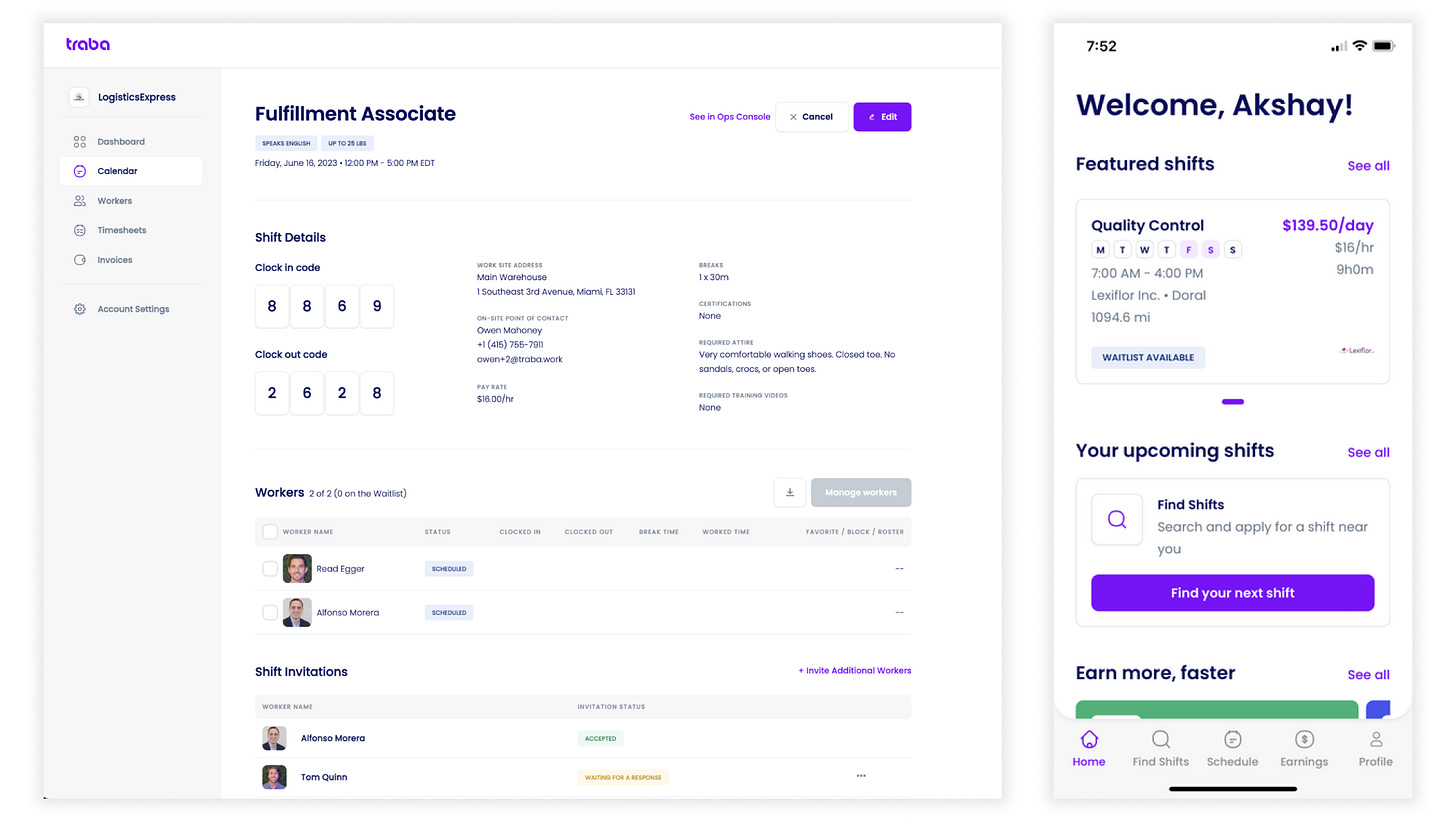The width and height of the screenshot is (1456, 824).
Task: Check the box next to Read Egger
Action: click(x=270, y=568)
